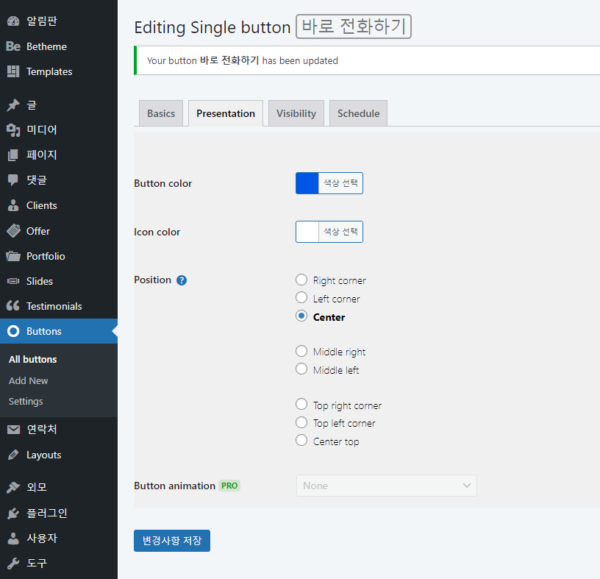Choose the Top right corner radio button
Viewport: 600px width, 579px height.
coord(302,405)
